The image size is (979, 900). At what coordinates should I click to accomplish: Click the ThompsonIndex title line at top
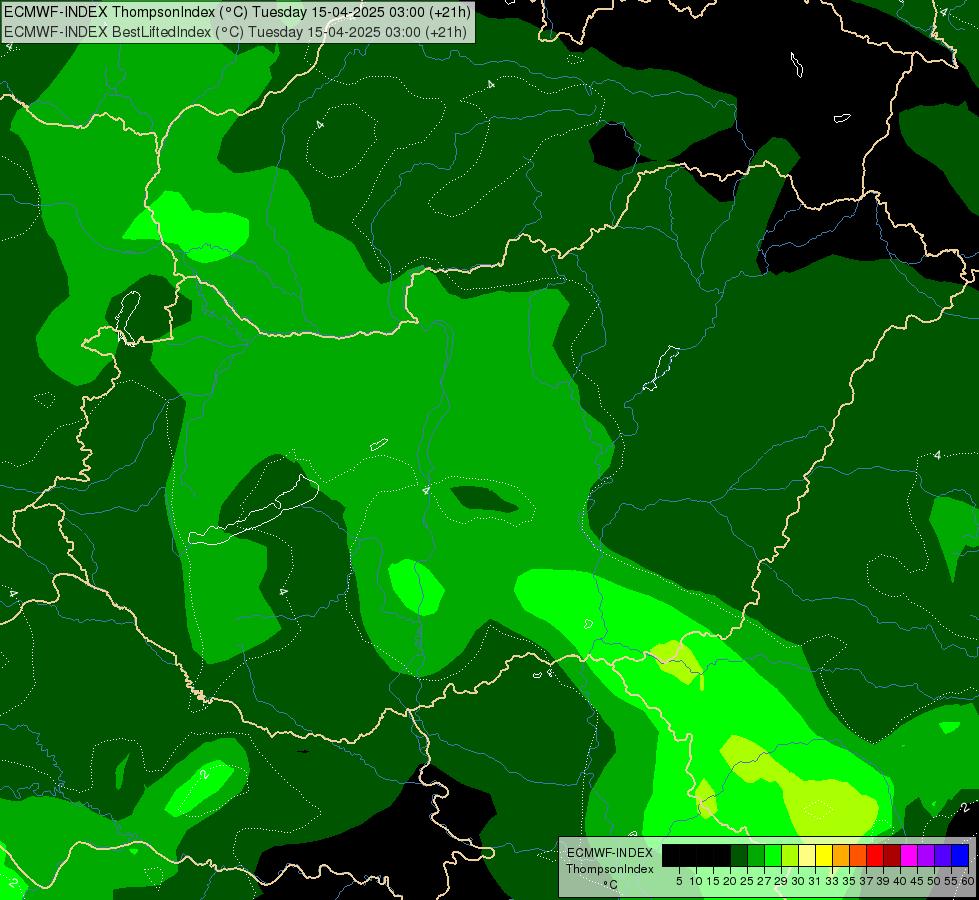237,12
